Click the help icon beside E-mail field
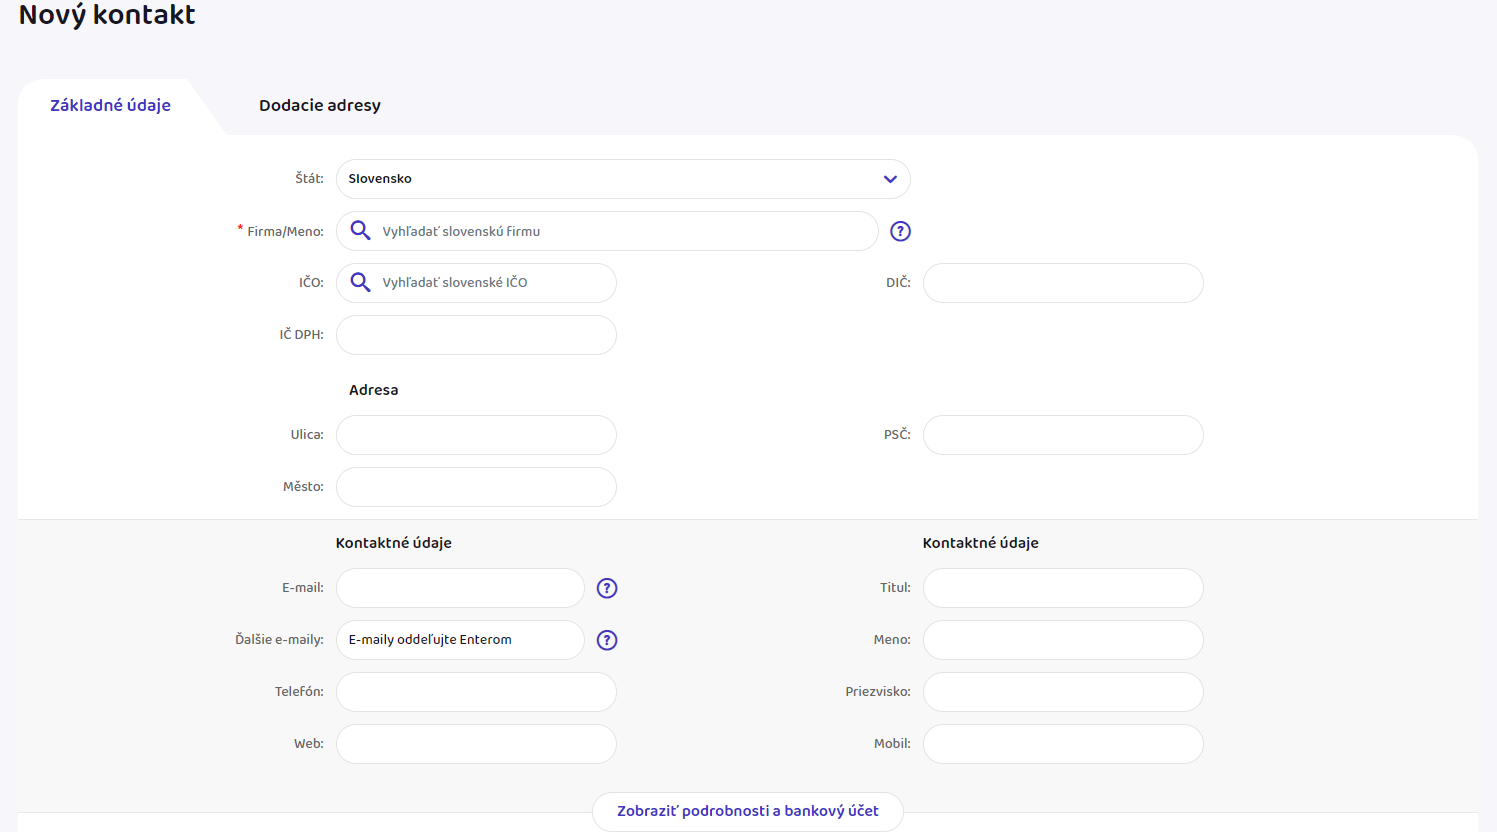Image resolution: width=1497 pixels, height=832 pixels. pos(607,588)
